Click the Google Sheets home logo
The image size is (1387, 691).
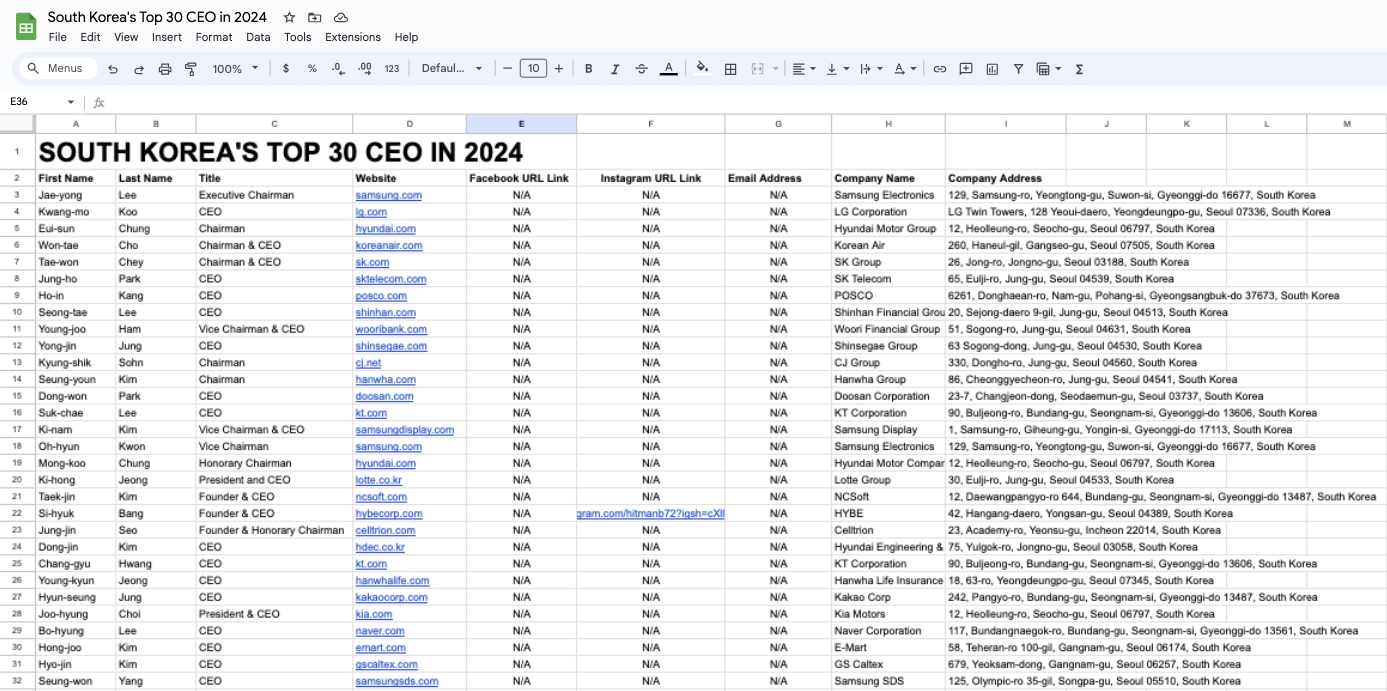pos(26,27)
